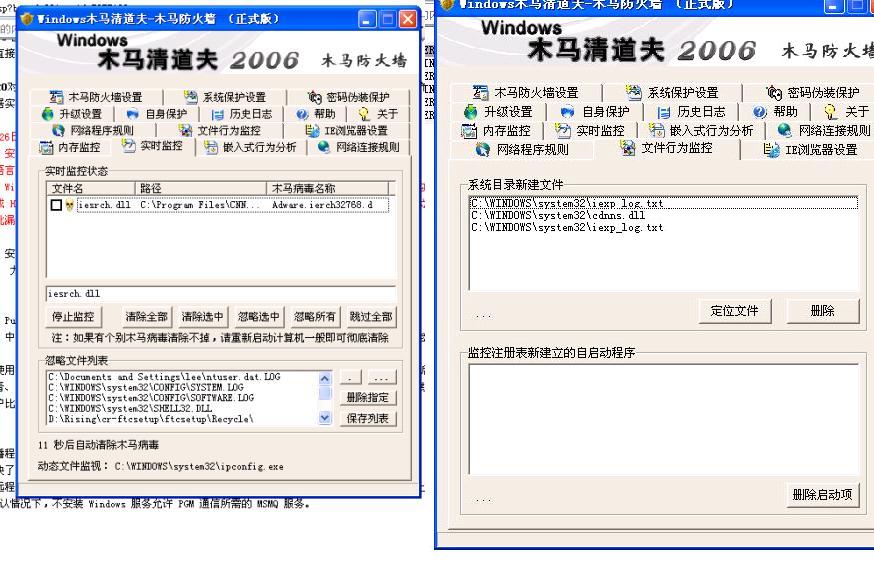This screenshot has height=567, width=874.
Task: Click the 帮助 icon in left window
Action: (x=302, y=114)
